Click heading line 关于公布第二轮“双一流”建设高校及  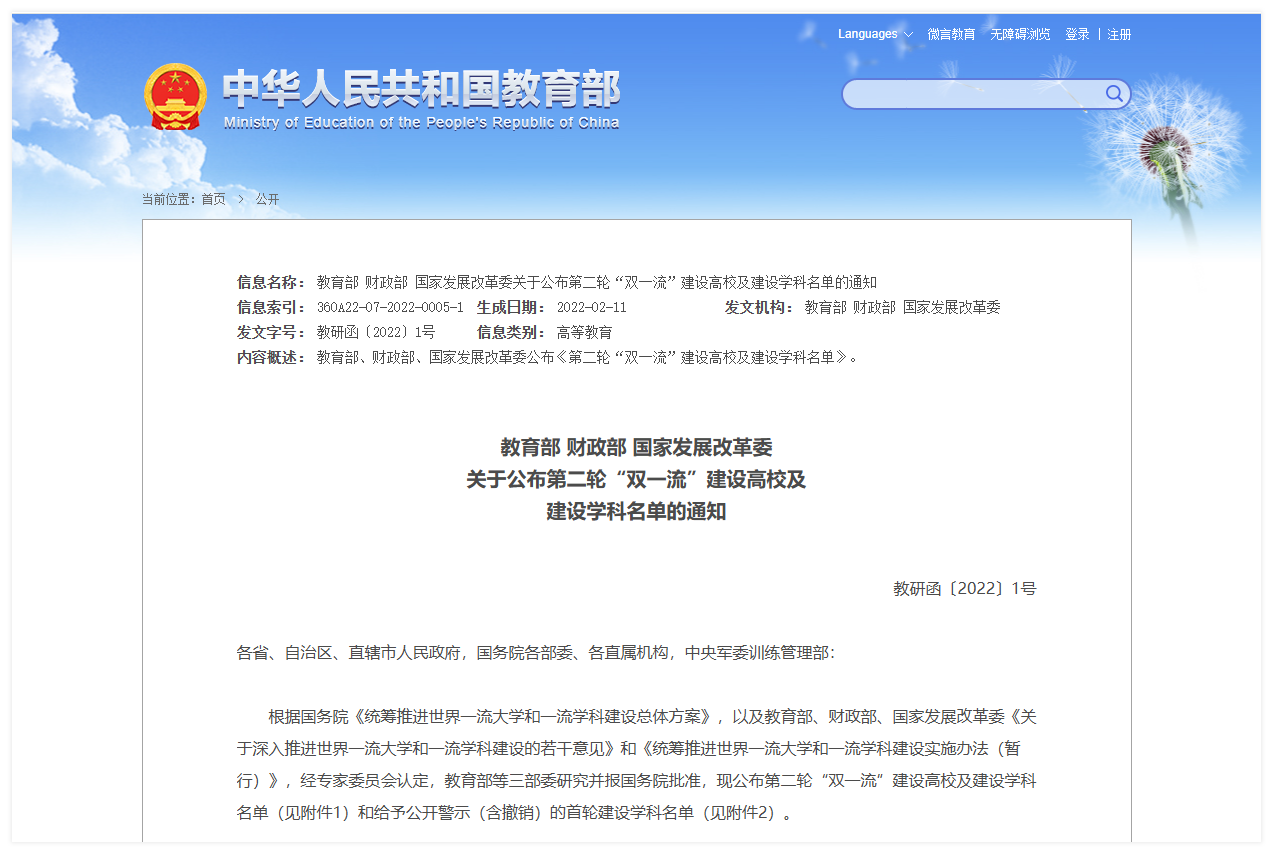pyautogui.click(x=636, y=480)
